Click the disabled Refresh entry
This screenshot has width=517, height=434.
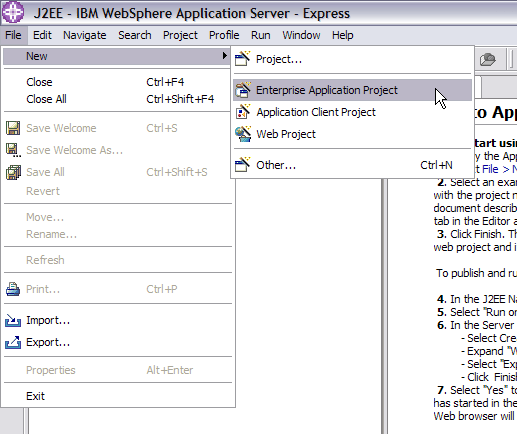pyautogui.click(x=117, y=260)
